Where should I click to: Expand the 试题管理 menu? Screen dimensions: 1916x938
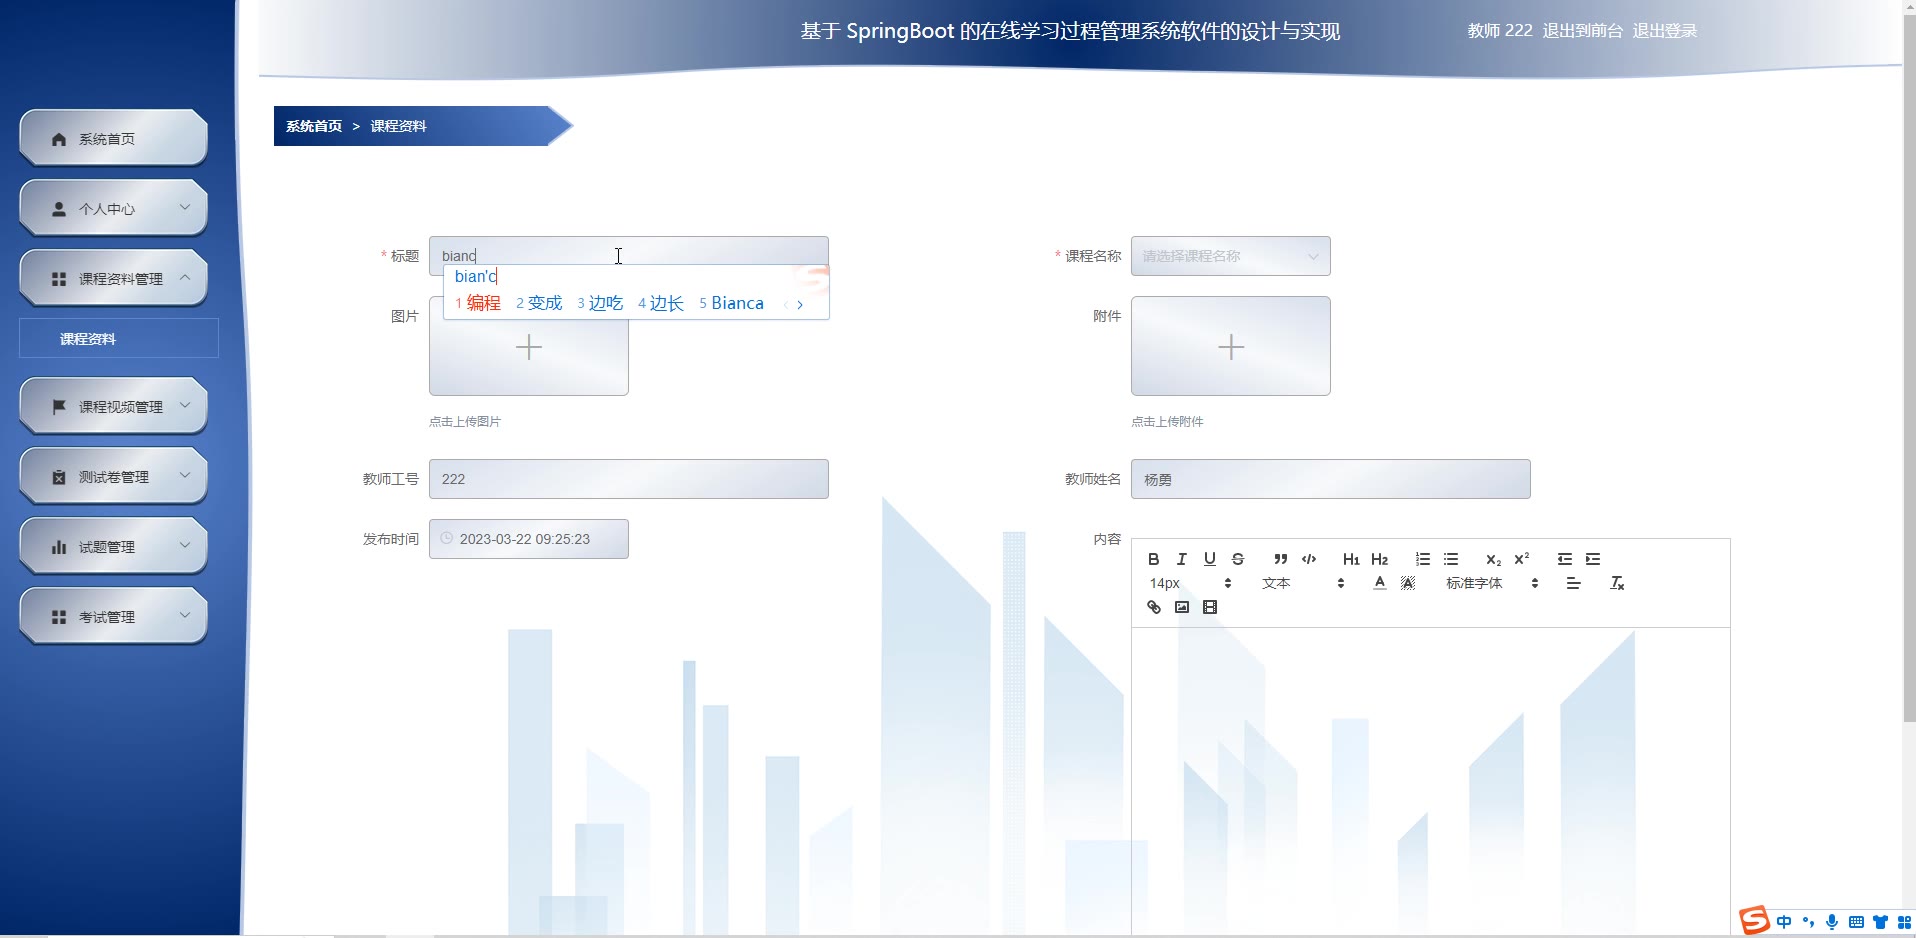click(x=113, y=546)
